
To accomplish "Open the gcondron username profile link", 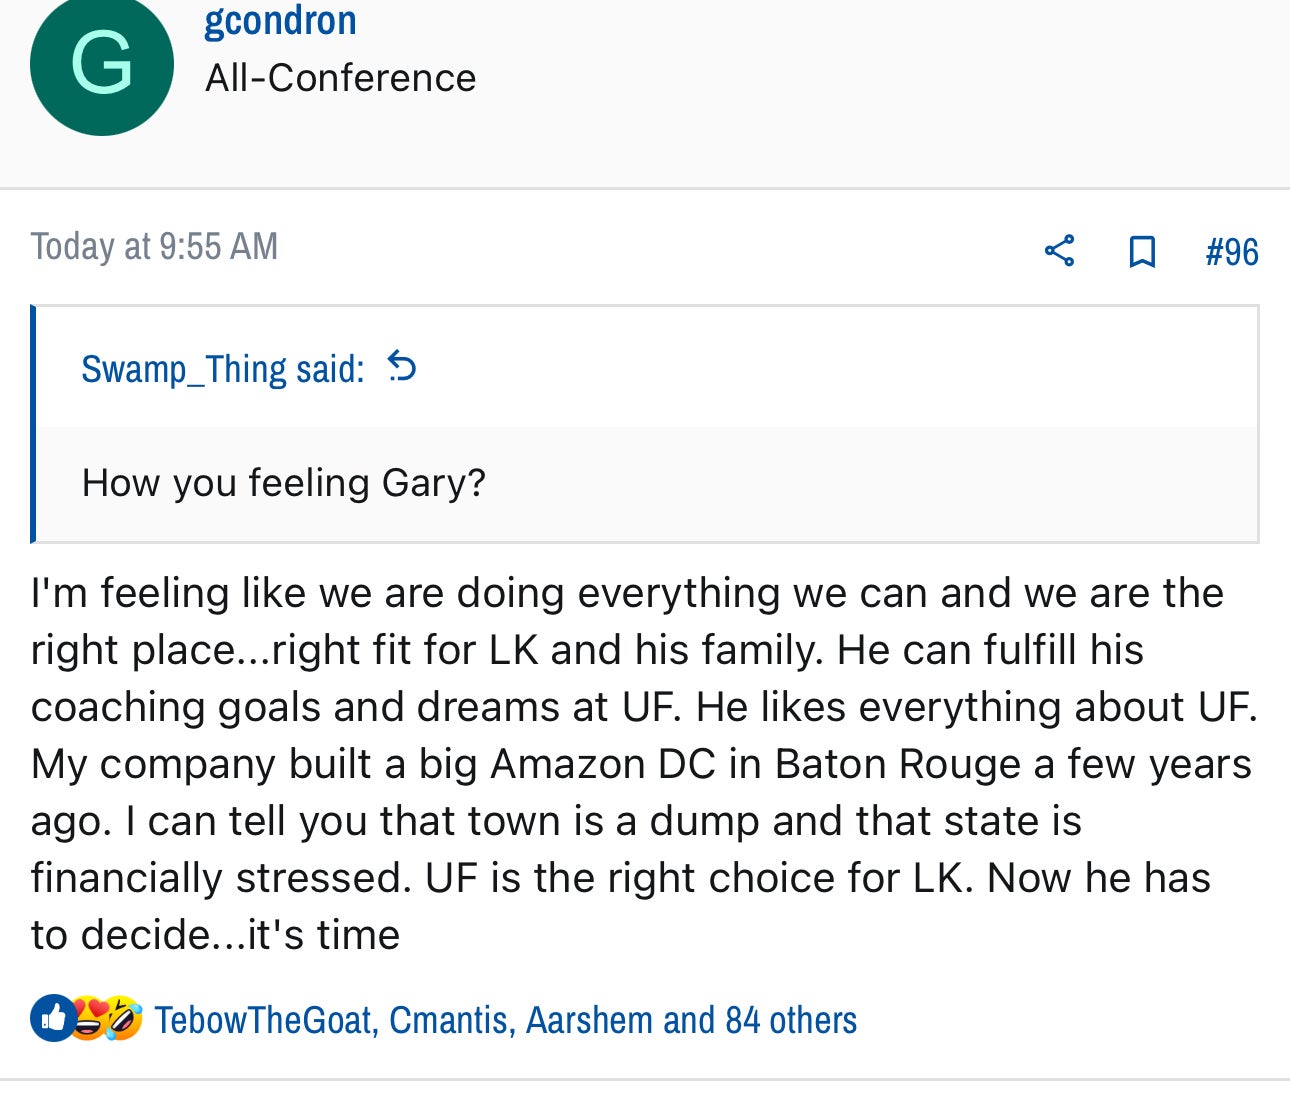I will coord(280,20).
